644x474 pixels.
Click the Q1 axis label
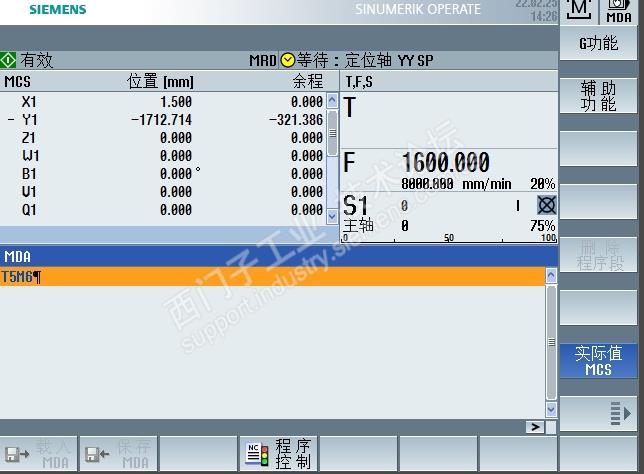click(x=29, y=210)
